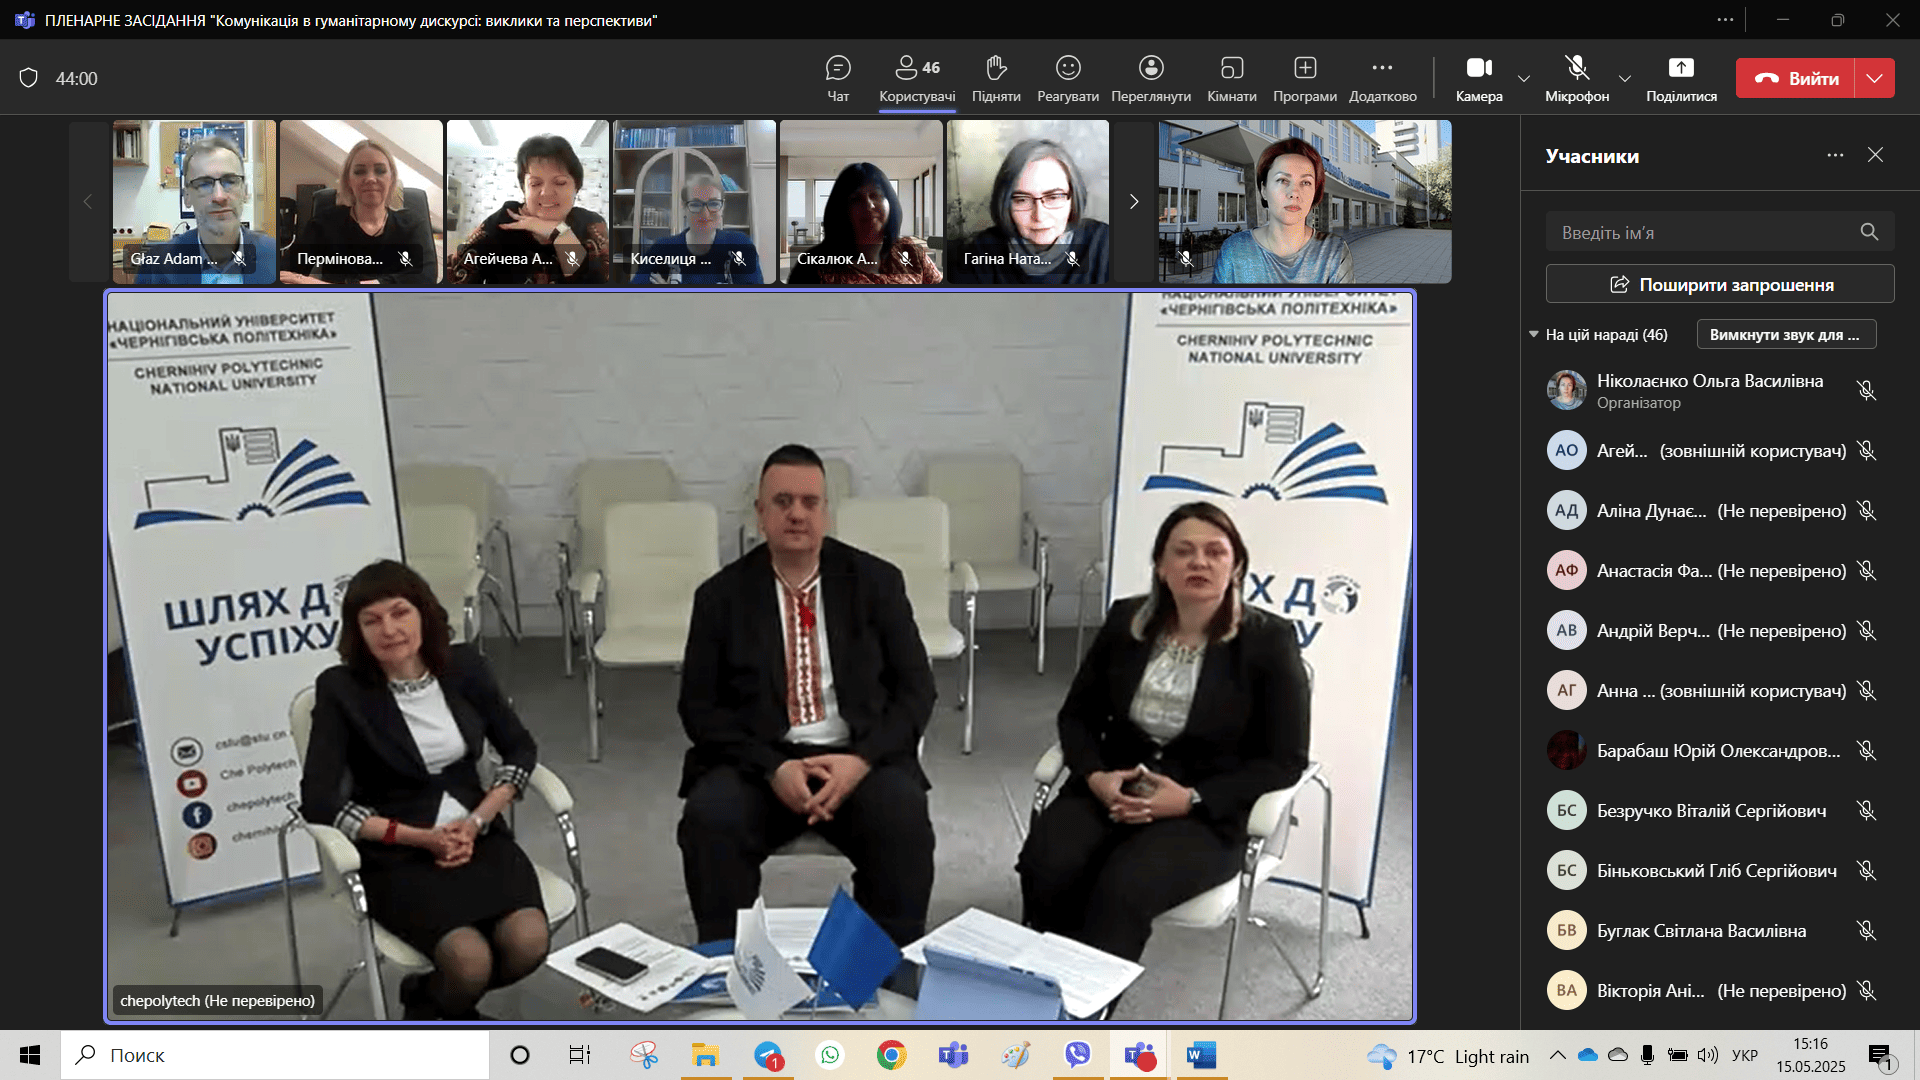Open the Chat panel icon
Viewport: 1920px width, 1080px height.
[838, 69]
